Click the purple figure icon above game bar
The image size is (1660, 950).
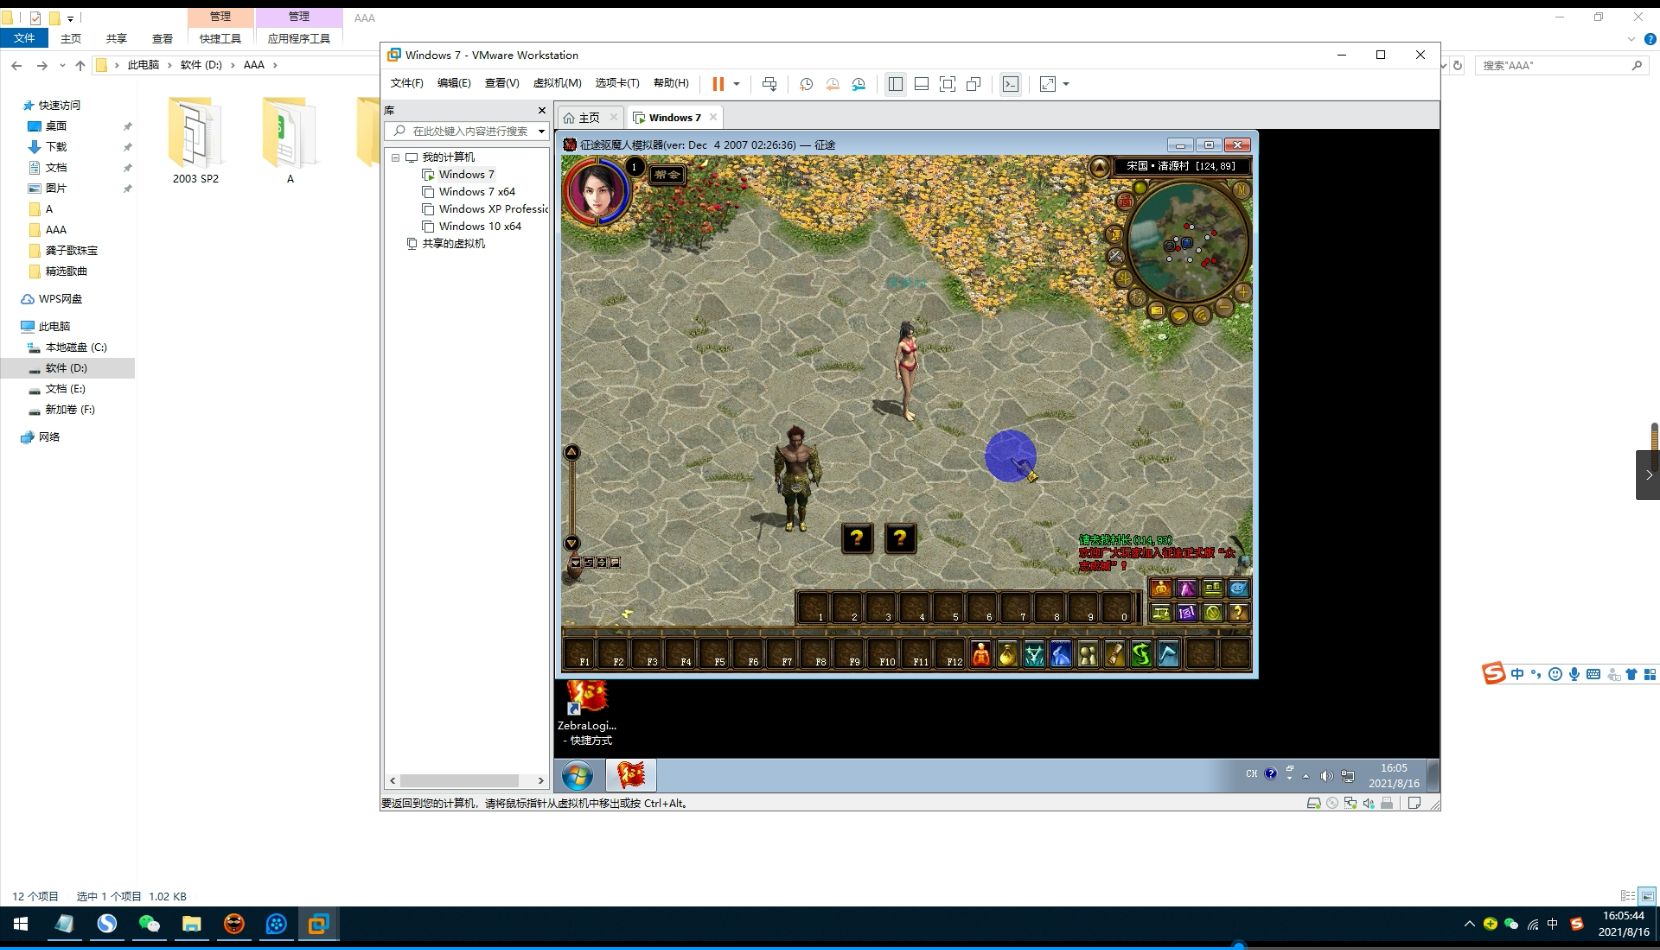1186,588
